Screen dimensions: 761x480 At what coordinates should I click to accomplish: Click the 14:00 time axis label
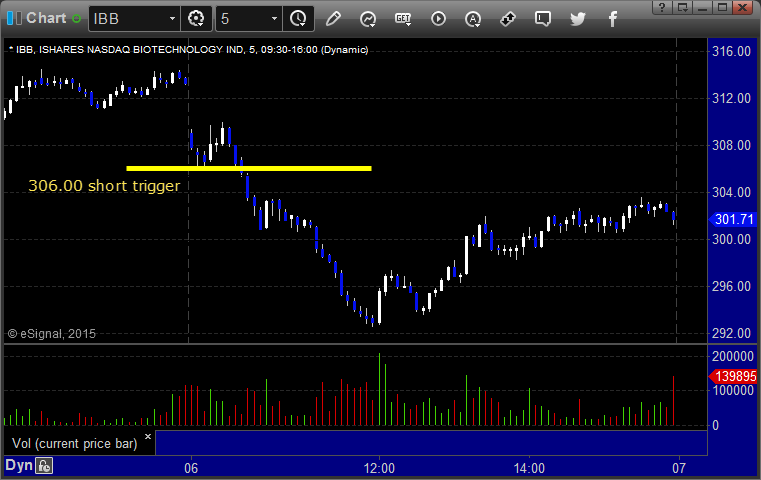(529, 468)
